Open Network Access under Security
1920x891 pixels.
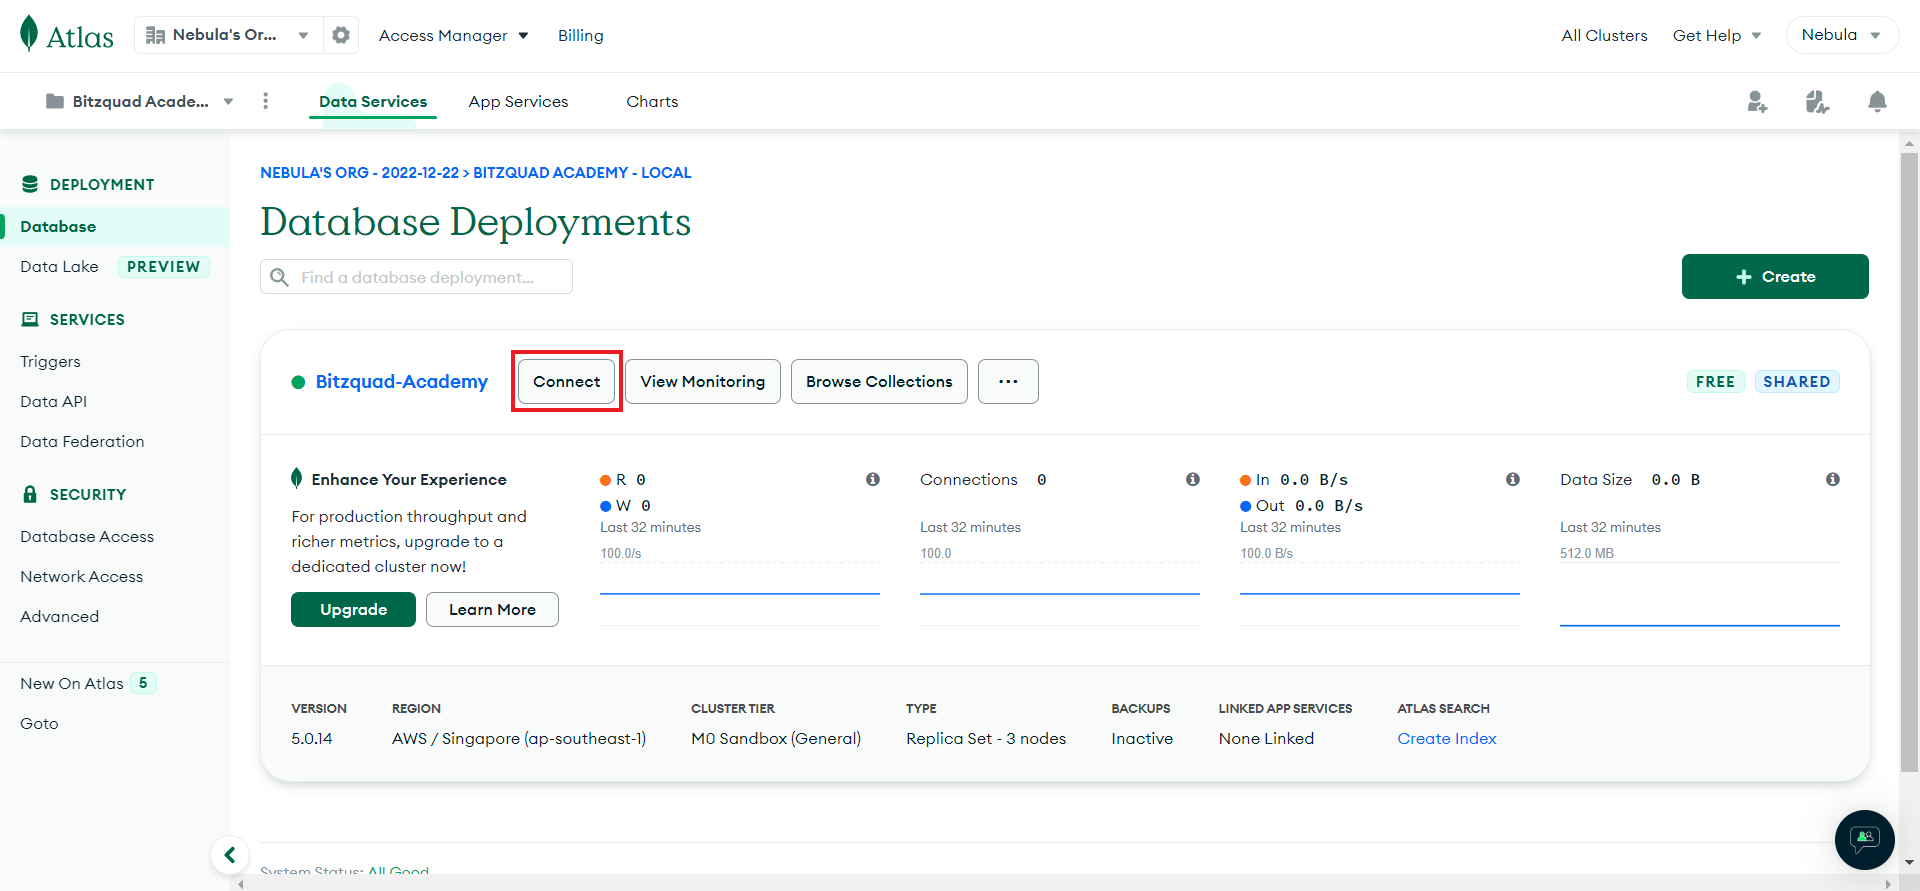pyautogui.click(x=81, y=576)
